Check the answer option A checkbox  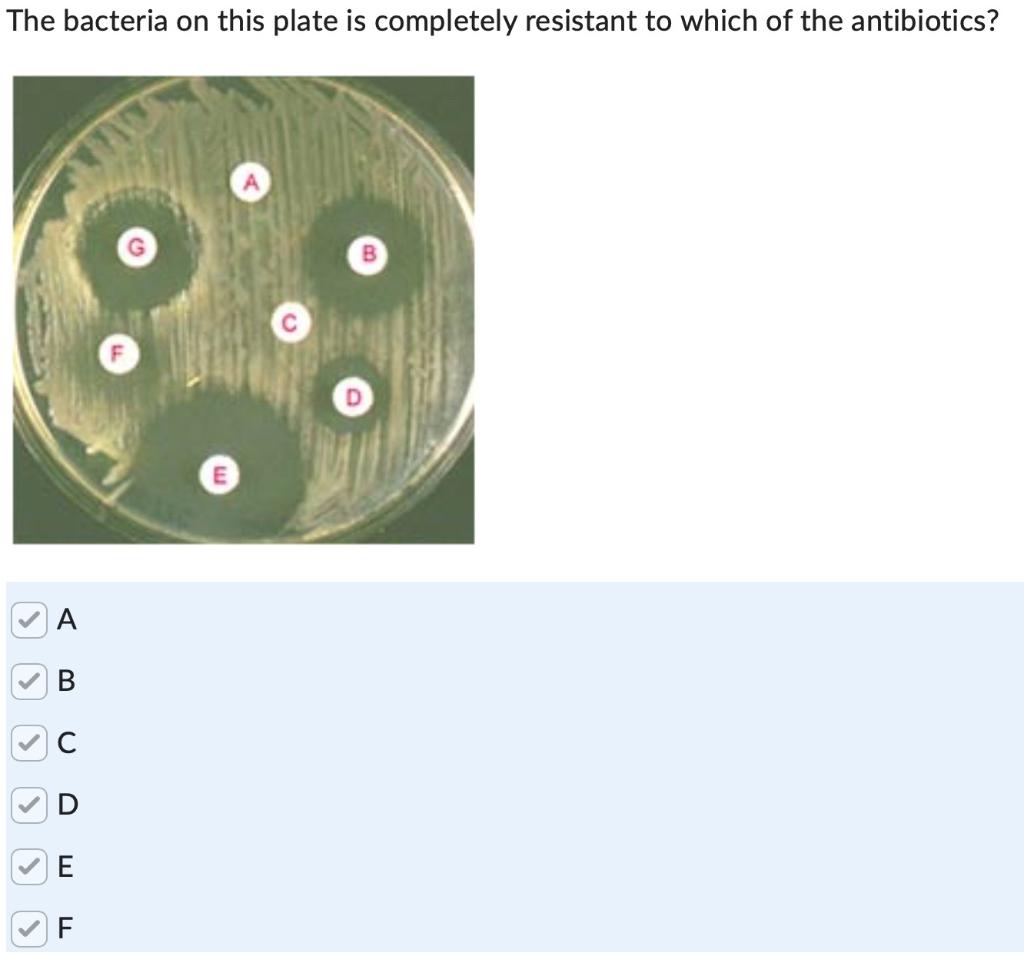pos(27,620)
